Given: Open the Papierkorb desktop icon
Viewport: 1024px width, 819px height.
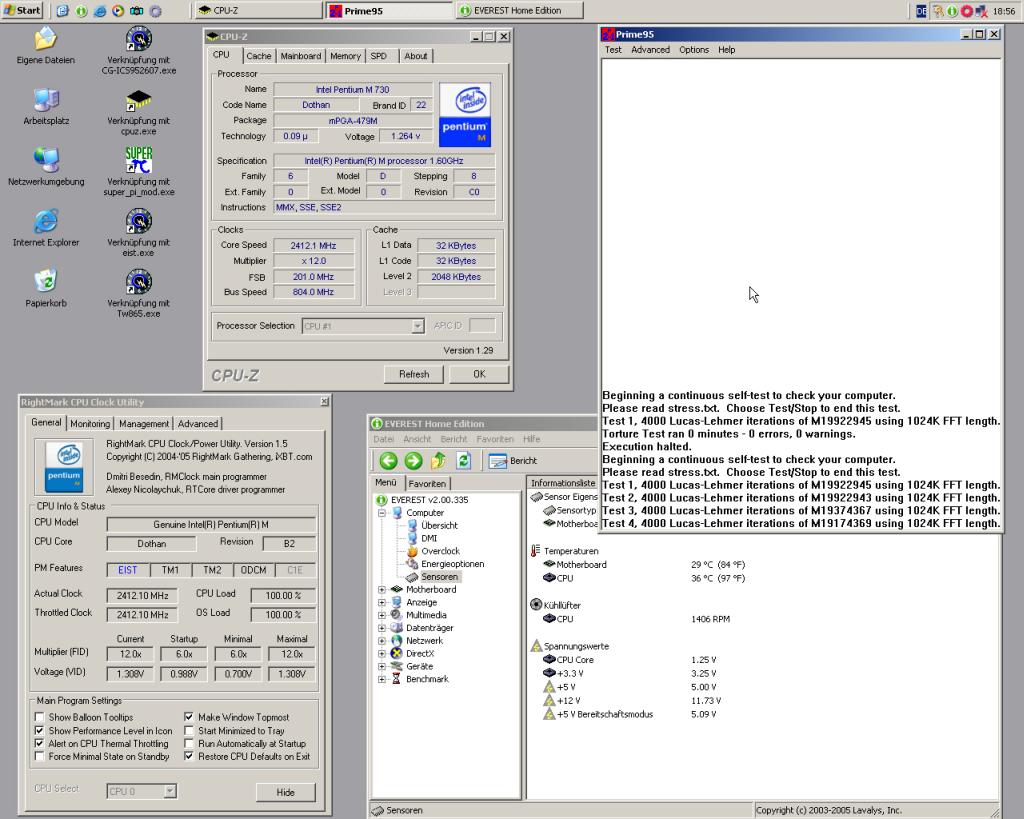Looking at the screenshot, I should 46,282.
